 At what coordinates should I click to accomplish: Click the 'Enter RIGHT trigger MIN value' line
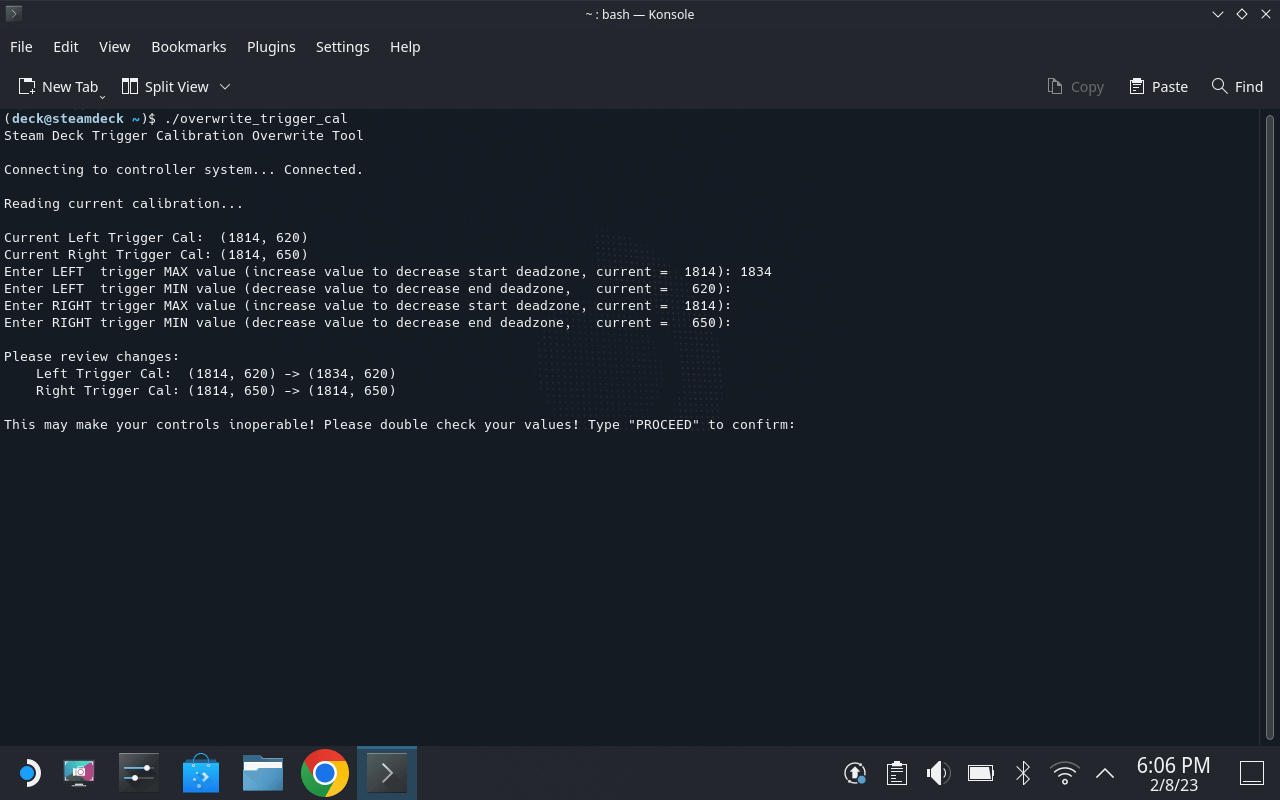(368, 323)
